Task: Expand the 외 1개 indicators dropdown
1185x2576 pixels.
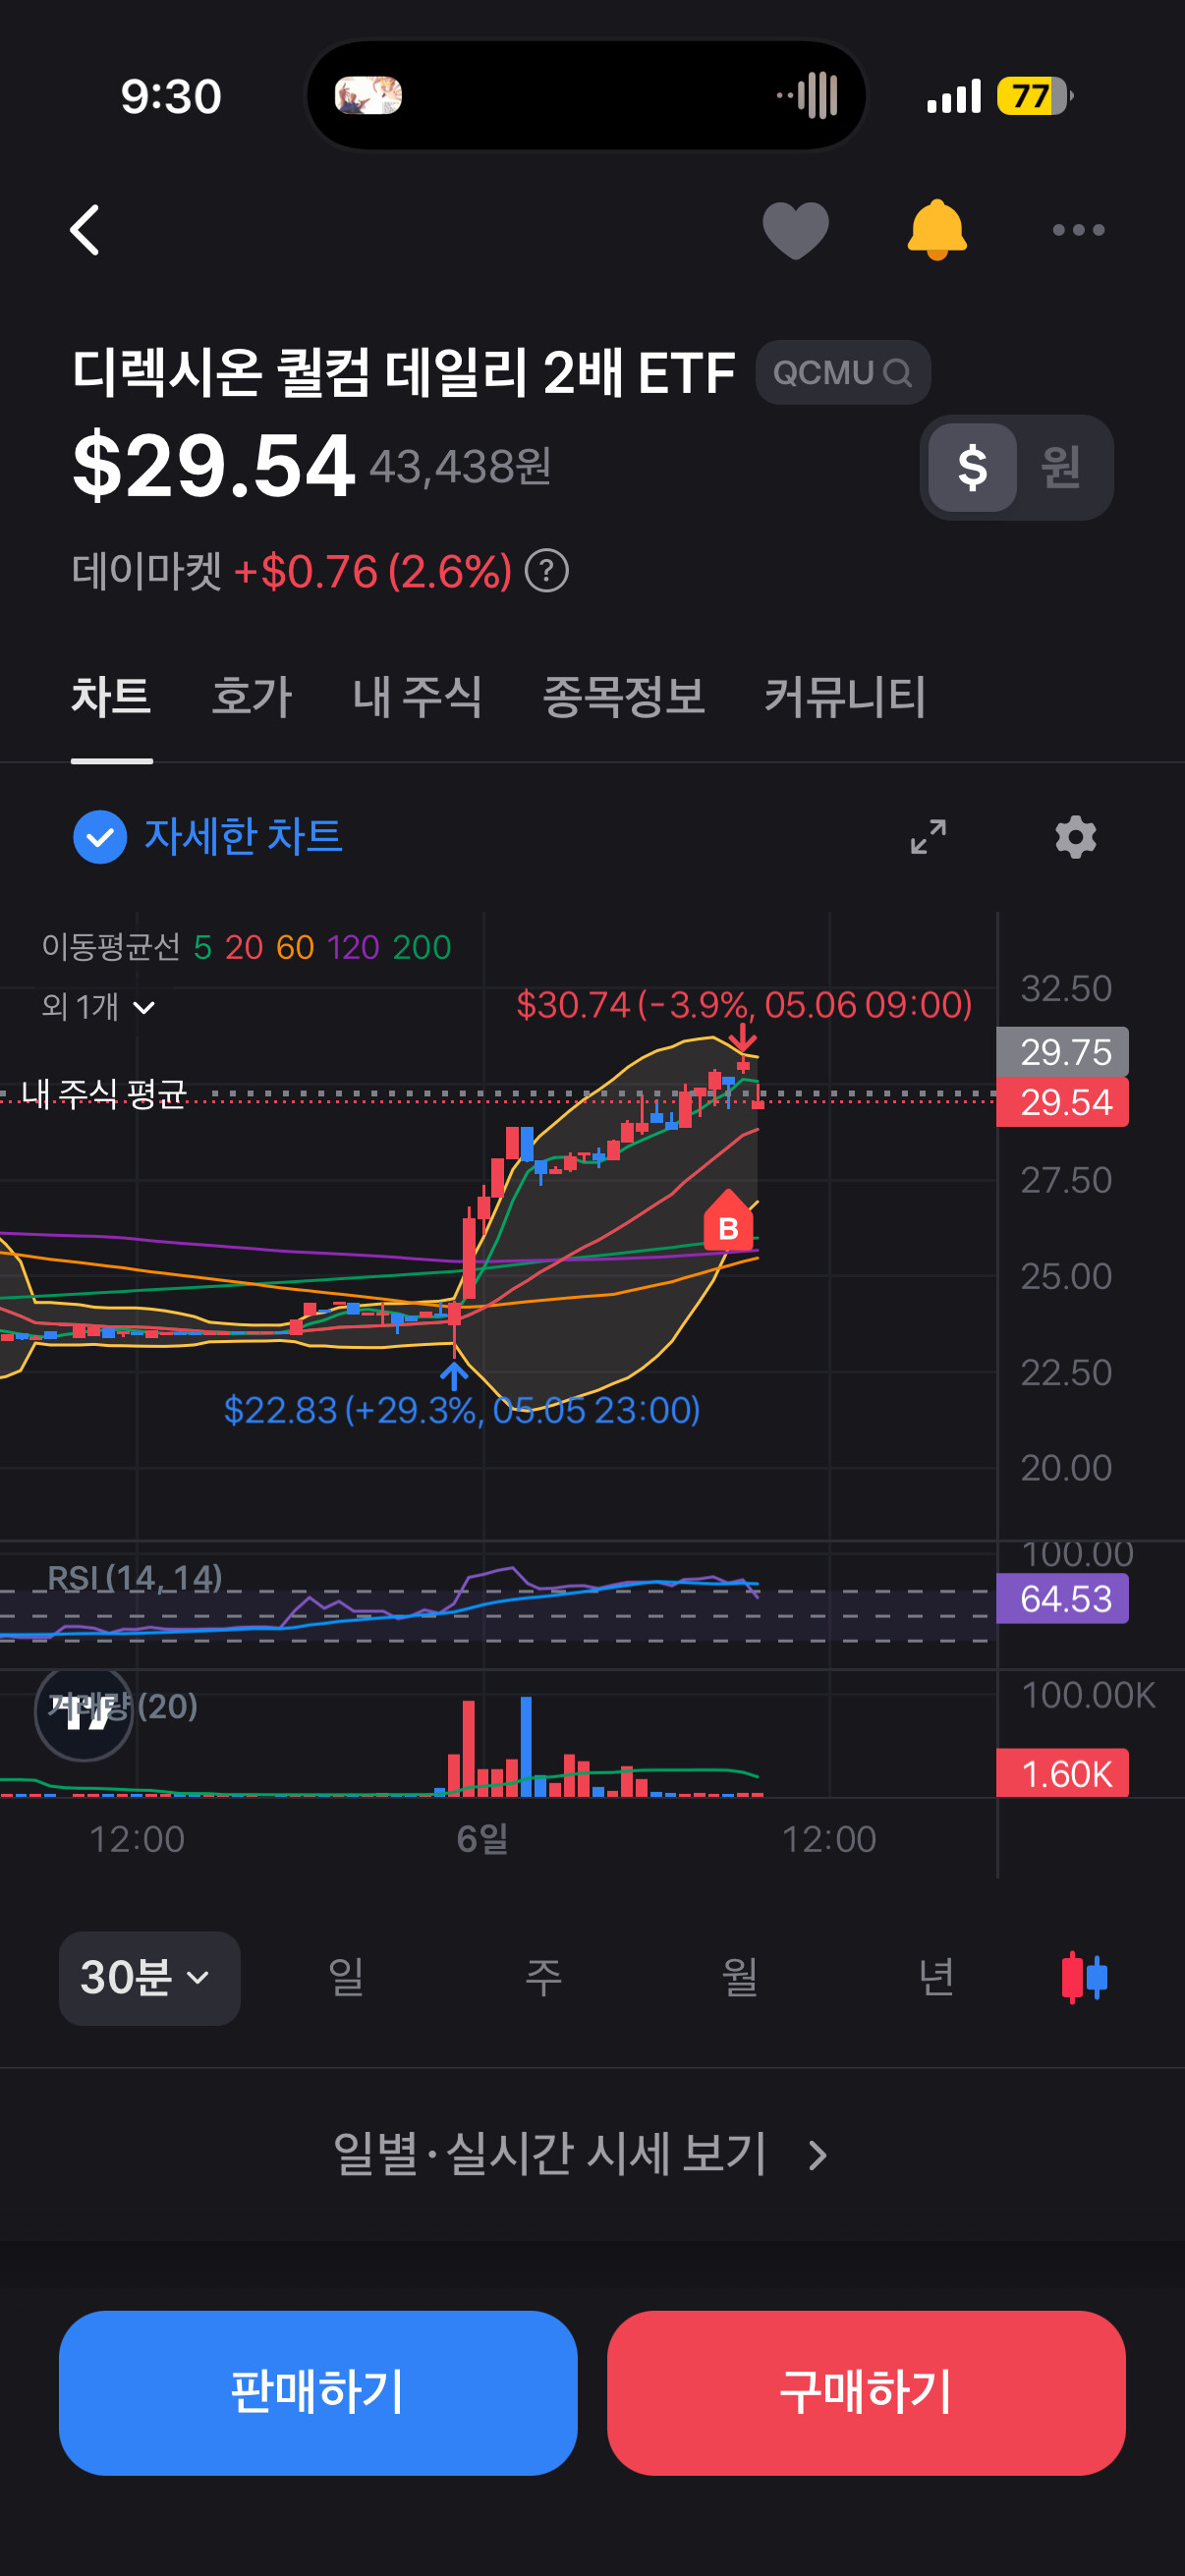Action: pyautogui.click(x=98, y=1006)
